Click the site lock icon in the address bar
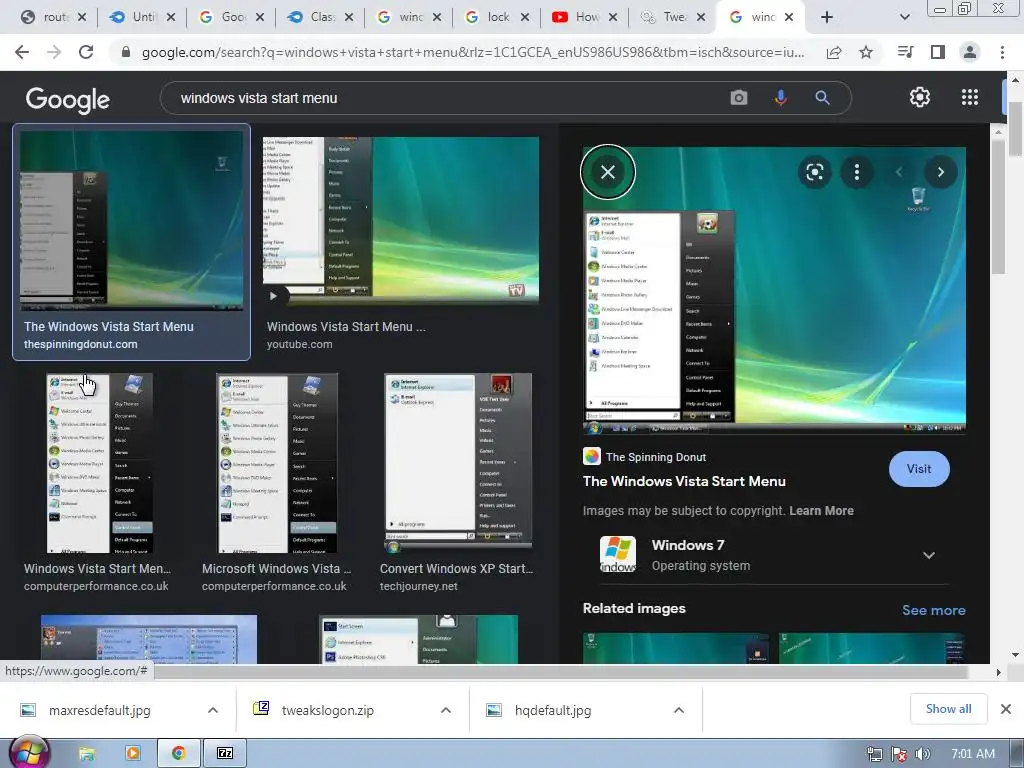Screen dimensions: 1024x768 (126, 52)
